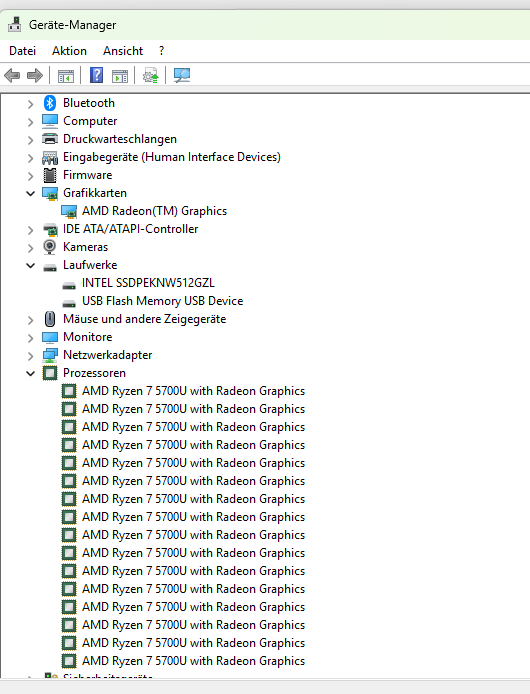Select the Monitore label
Image resolution: width=530 pixels, height=694 pixels.
[x=88, y=337]
